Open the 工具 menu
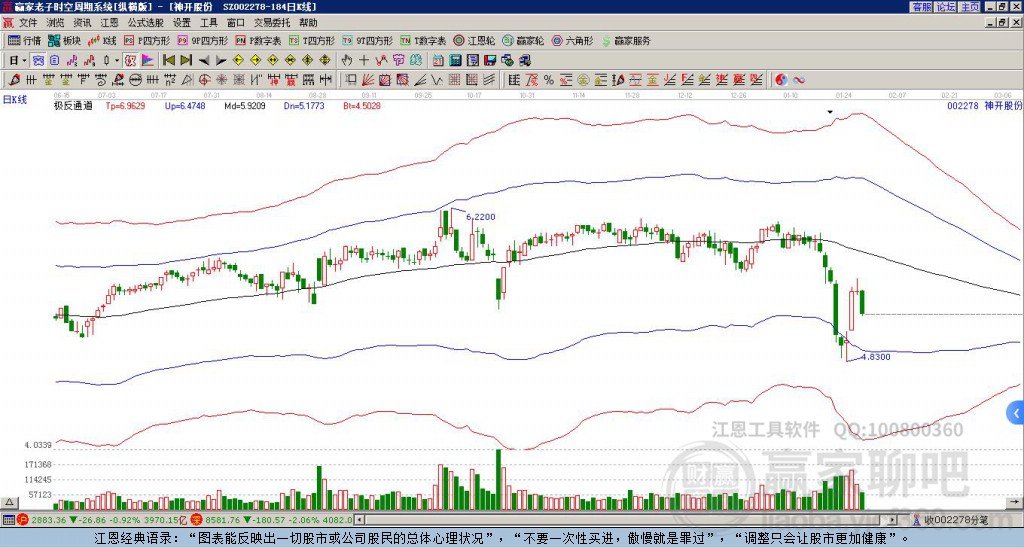The height and width of the screenshot is (548, 1024). click(x=209, y=23)
